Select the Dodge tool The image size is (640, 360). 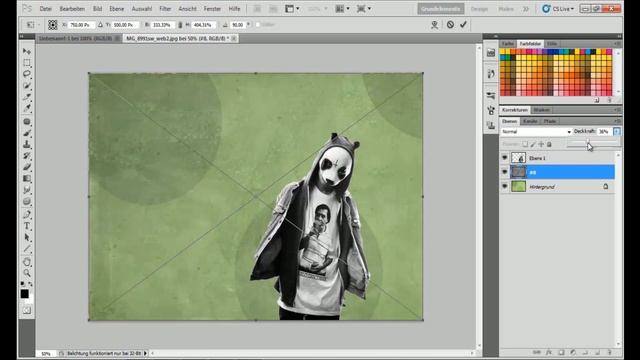[x=27, y=202]
